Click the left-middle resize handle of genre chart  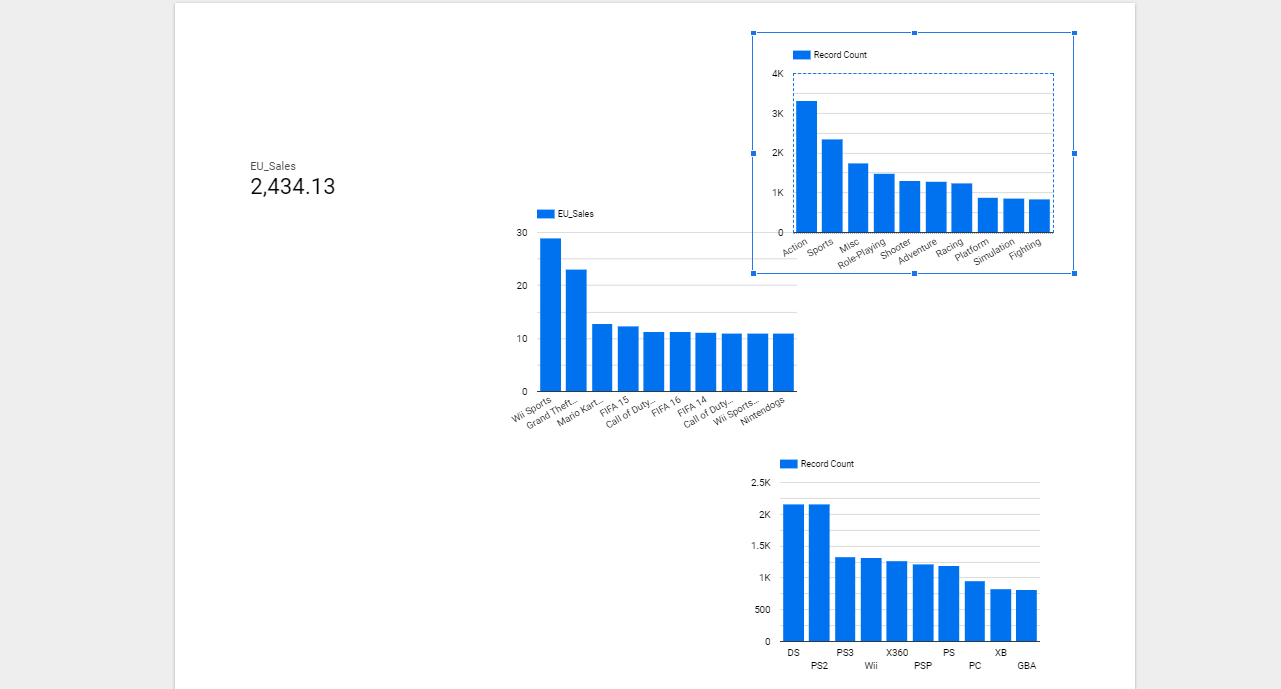pyautogui.click(x=754, y=153)
